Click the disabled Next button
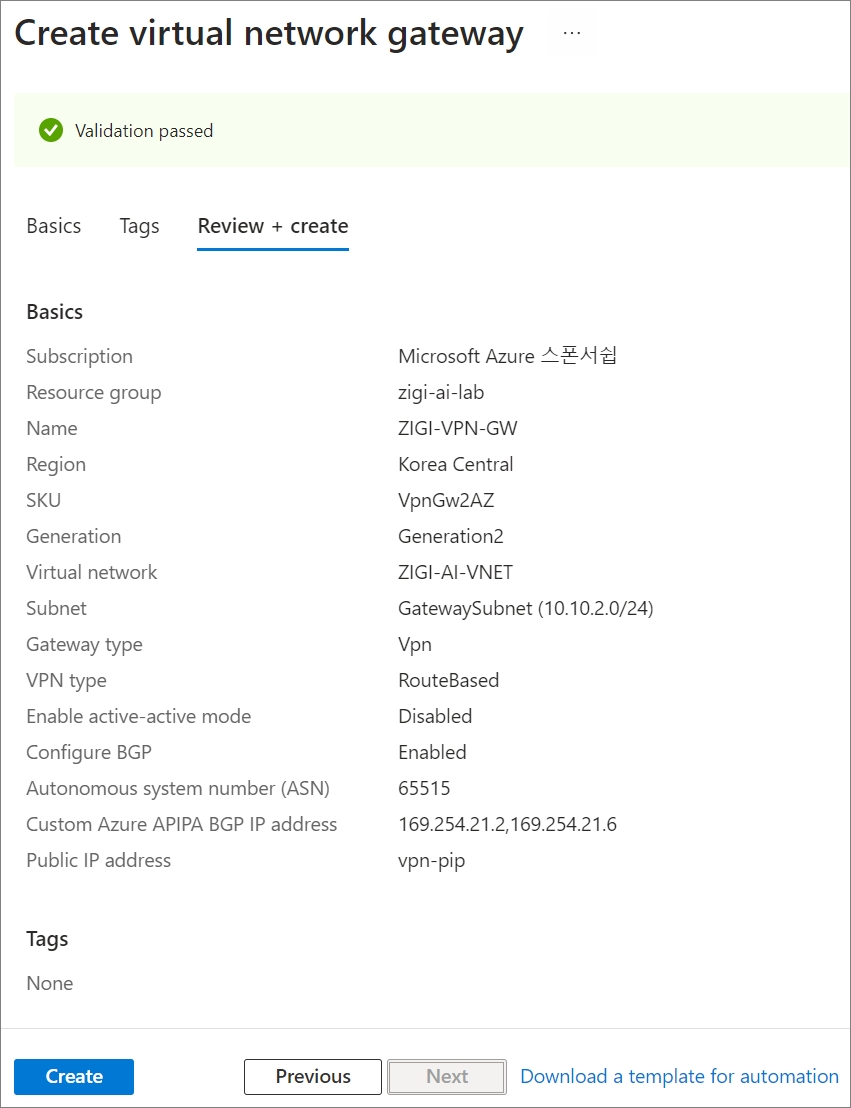Image resolution: width=851 pixels, height=1108 pixels. point(447,1076)
